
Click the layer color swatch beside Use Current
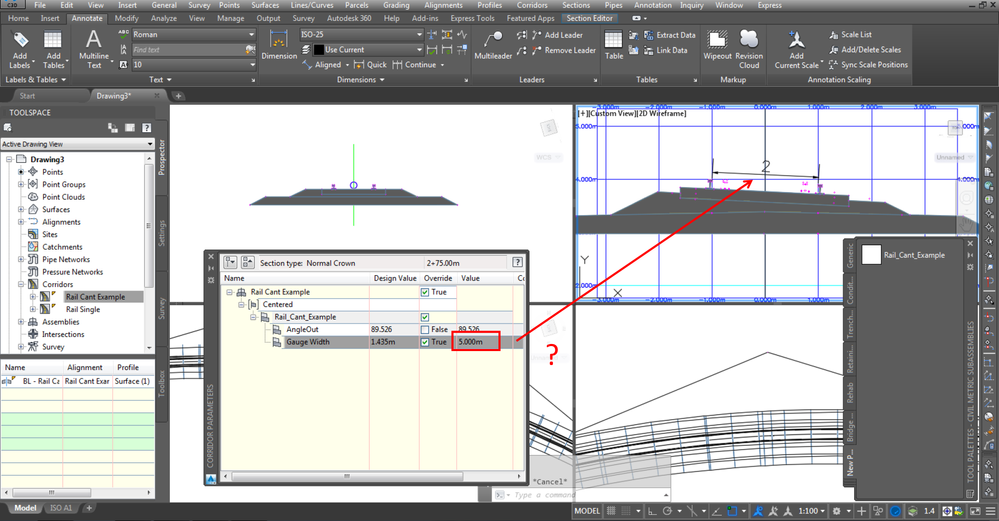click(x=319, y=50)
